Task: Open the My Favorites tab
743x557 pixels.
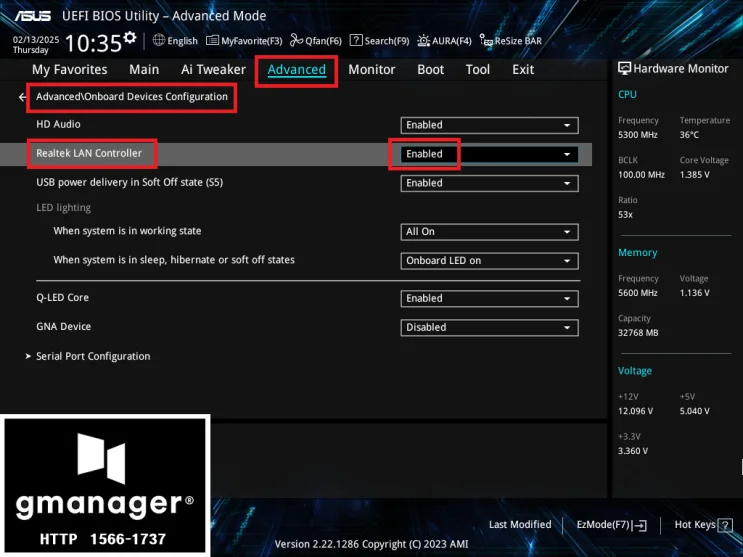Action: click(x=70, y=70)
